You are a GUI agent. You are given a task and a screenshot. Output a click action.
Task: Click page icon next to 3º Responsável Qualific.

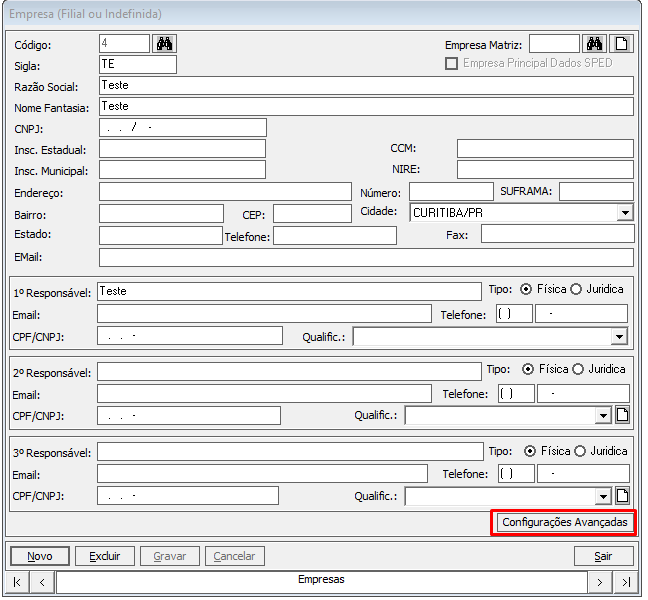coord(622,495)
